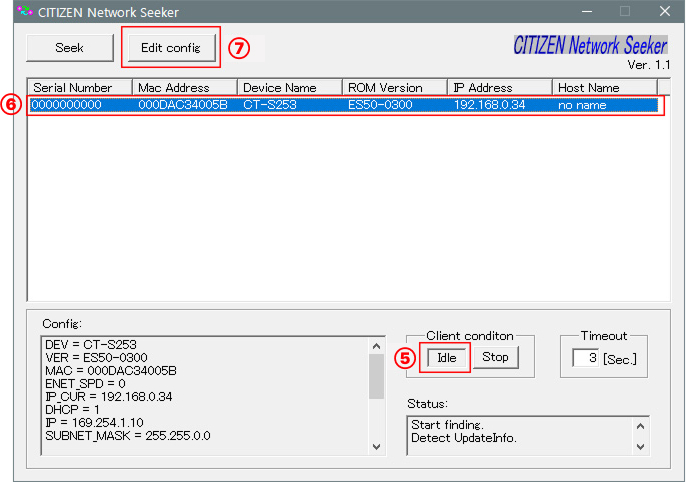Sort list by IP Address column
This screenshot has width=686, height=482.
tap(499, 87)
